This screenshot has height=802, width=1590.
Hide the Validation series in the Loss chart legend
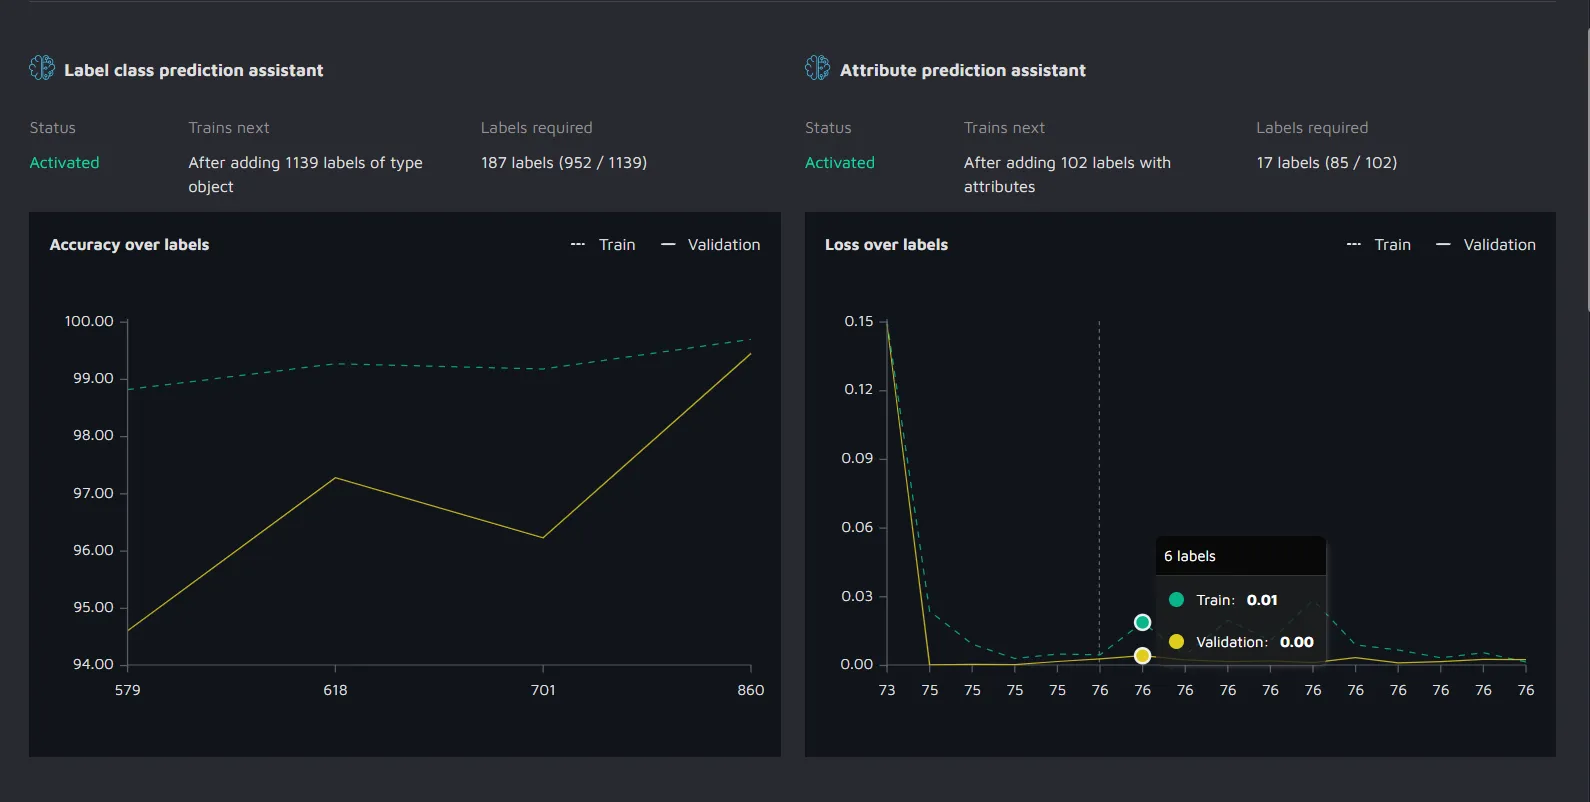pos(1486,245)
